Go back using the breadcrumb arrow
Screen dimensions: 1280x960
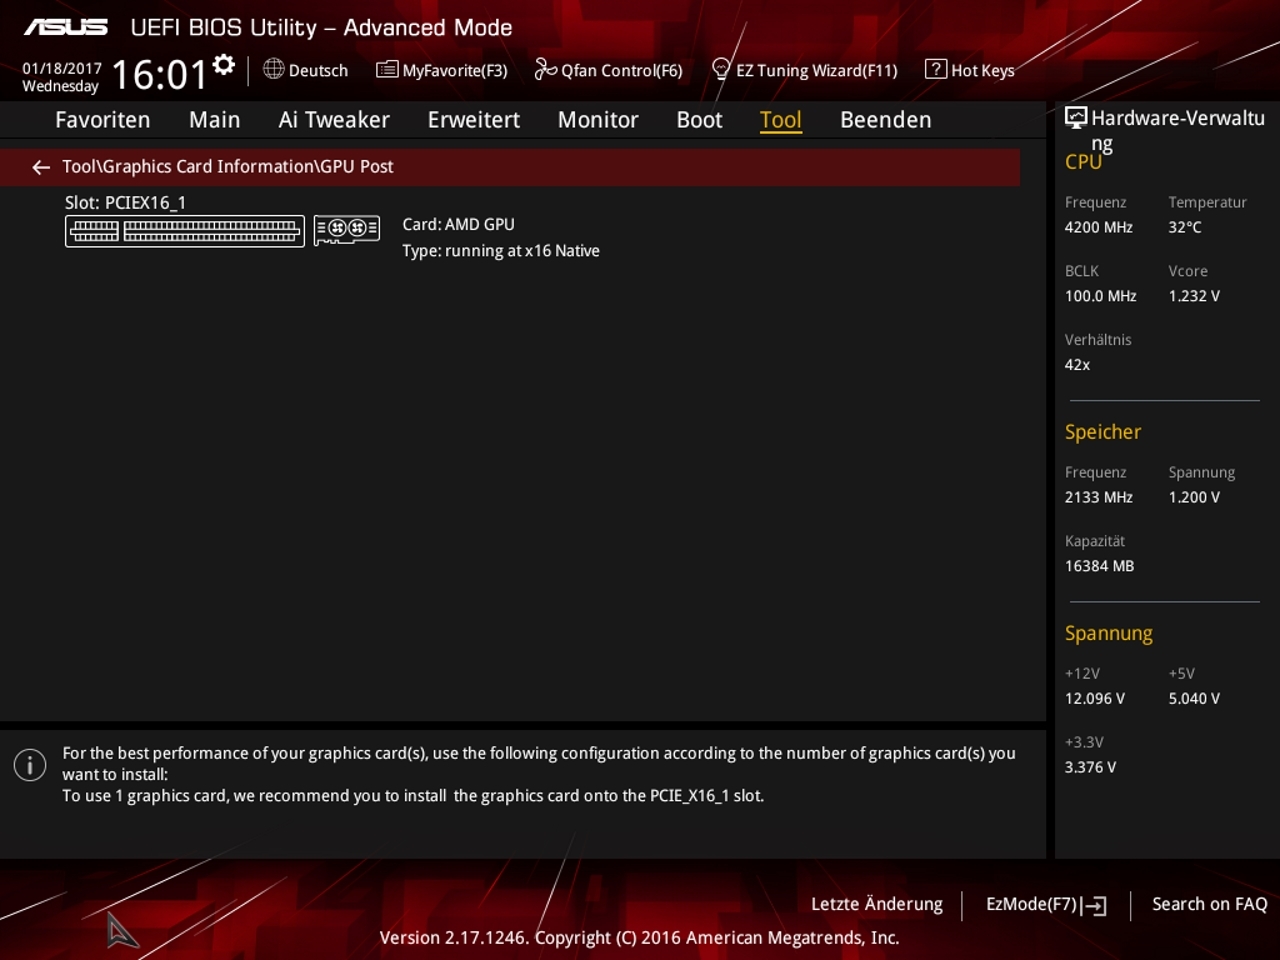pyautogui.click(x=41, y=167)
